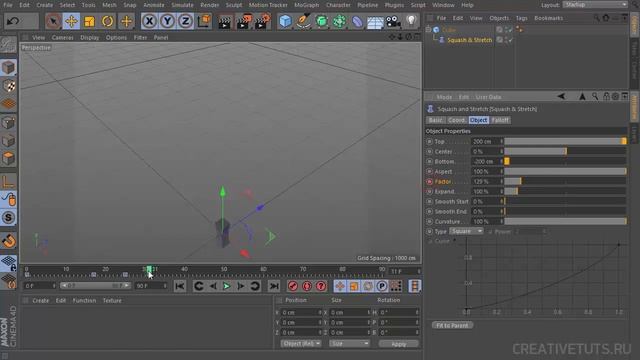Screen dimensions: 640x360
Task: Click the Center slider
Action: click(x=565, y=151)
